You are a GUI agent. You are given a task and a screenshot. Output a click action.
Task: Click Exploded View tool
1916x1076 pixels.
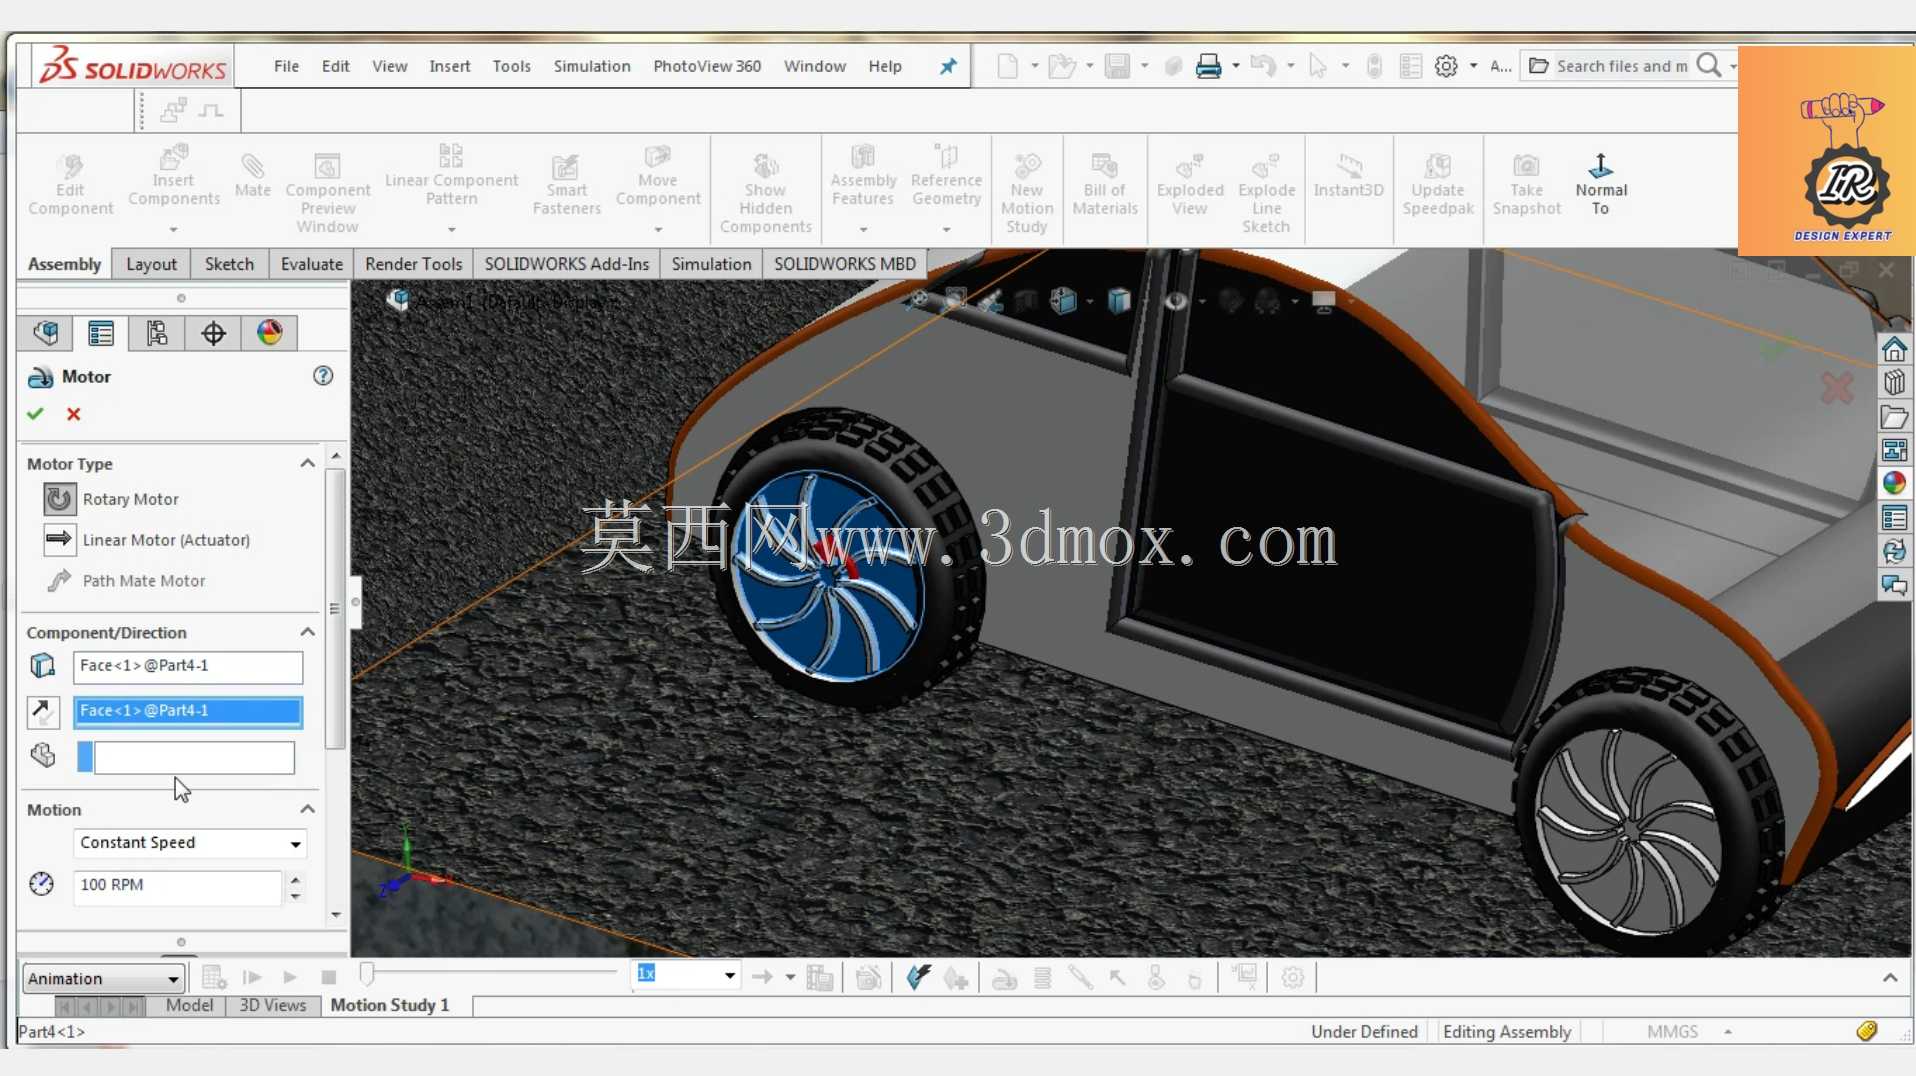tap(1190, 185)
